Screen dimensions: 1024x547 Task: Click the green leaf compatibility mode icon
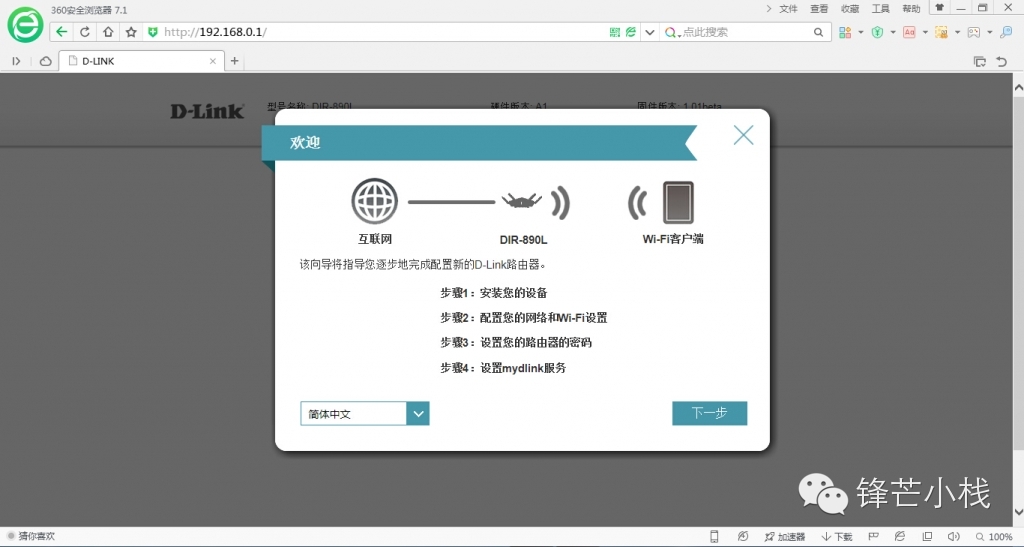tap(630, 32)
